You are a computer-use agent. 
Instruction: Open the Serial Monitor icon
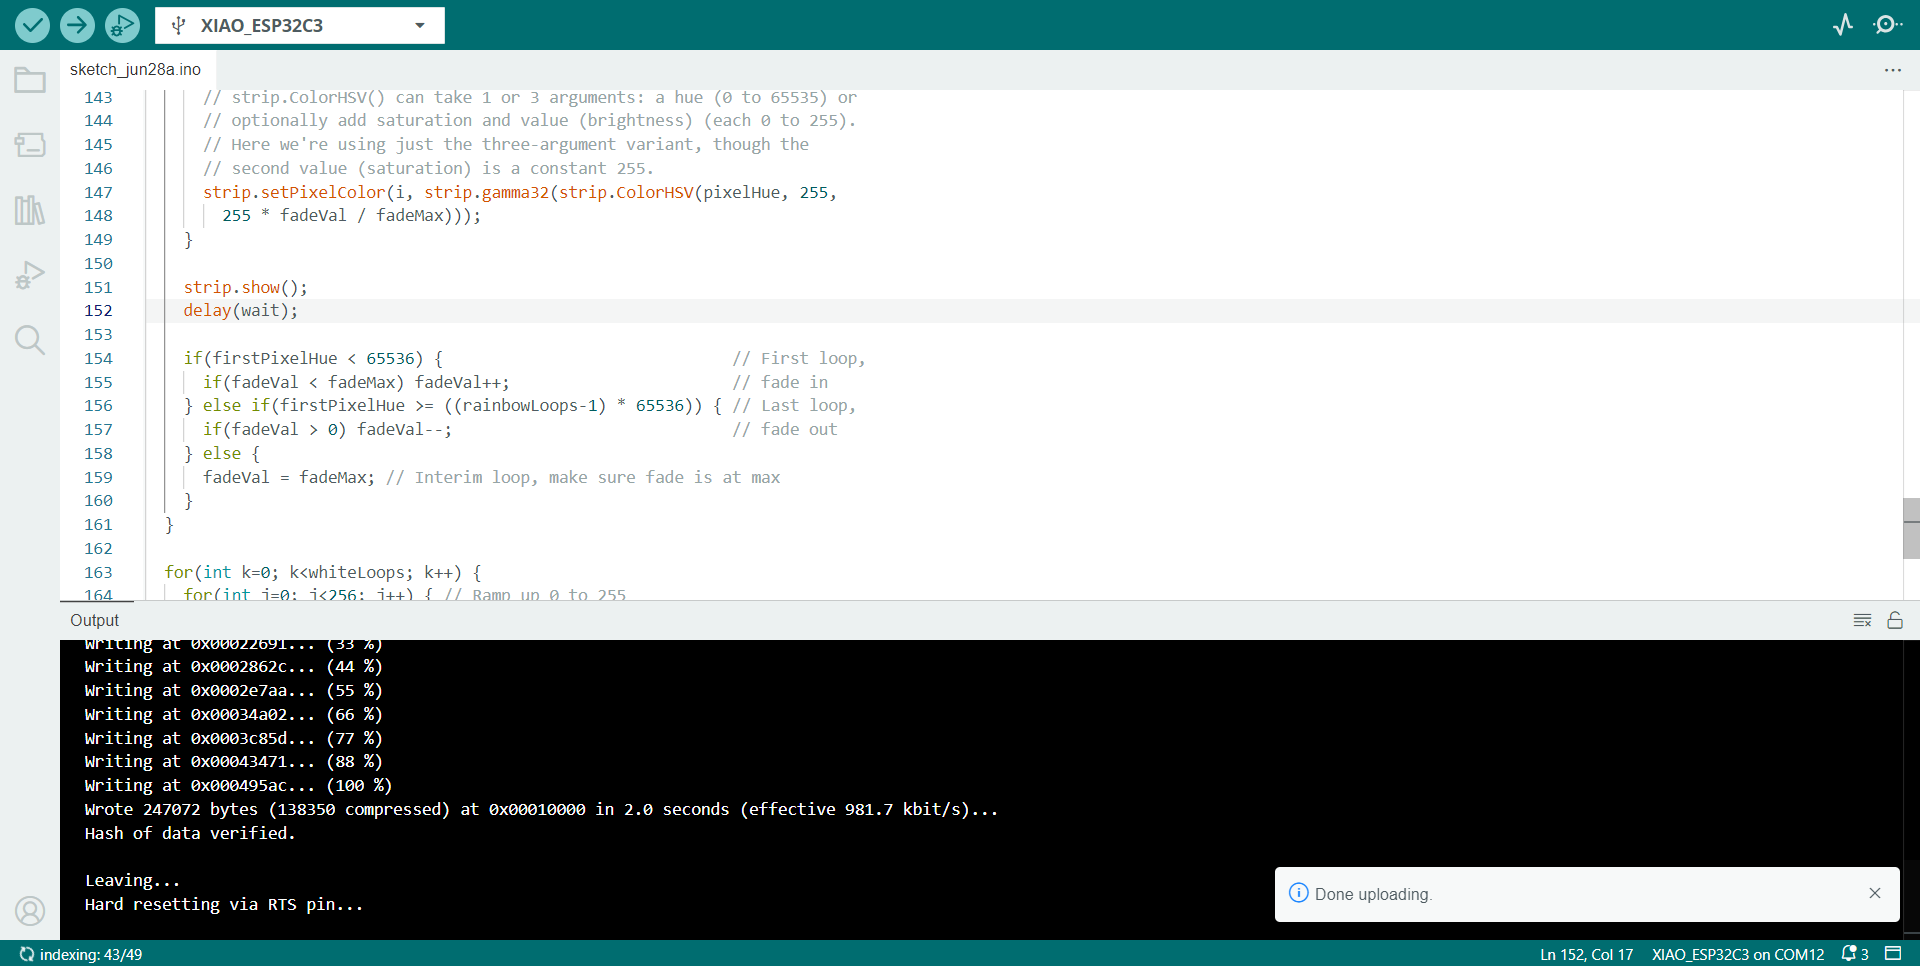pyautogui.click(x=1888, y=25)
